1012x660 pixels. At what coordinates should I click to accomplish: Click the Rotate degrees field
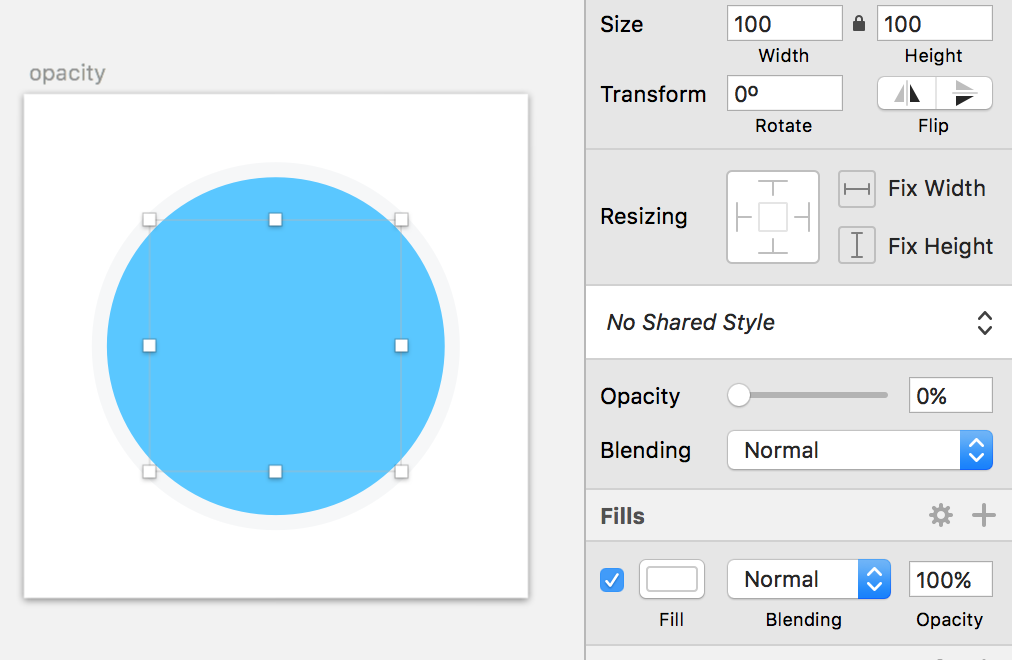tap(784, 94)
